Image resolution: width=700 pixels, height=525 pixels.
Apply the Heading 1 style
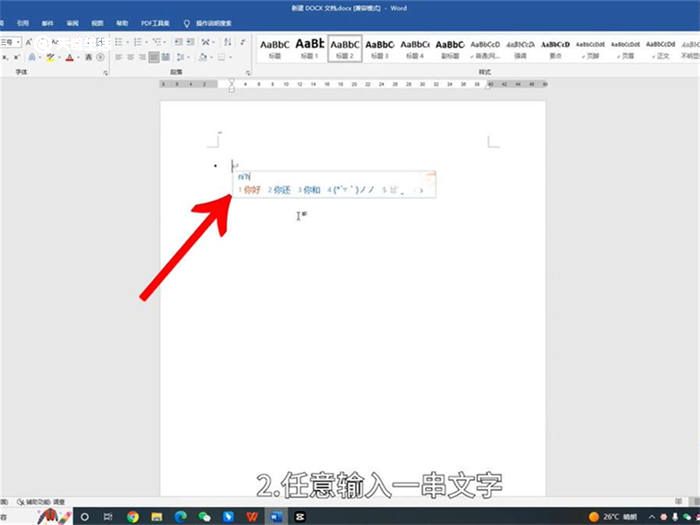pyautogui.click(x=309, y=48)
